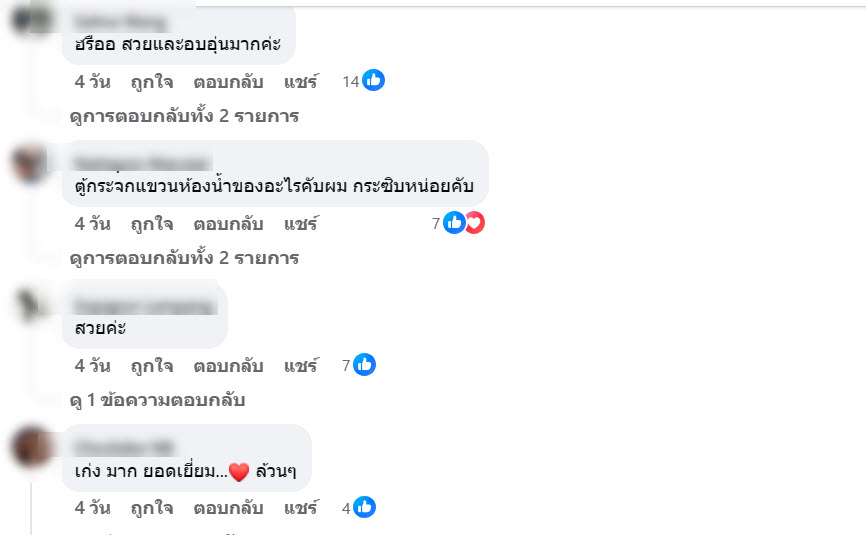
Task: Click แชร์ under the เก่ง มาก ยอดเยี่ยม comment
Action: (x=300, y=508)
